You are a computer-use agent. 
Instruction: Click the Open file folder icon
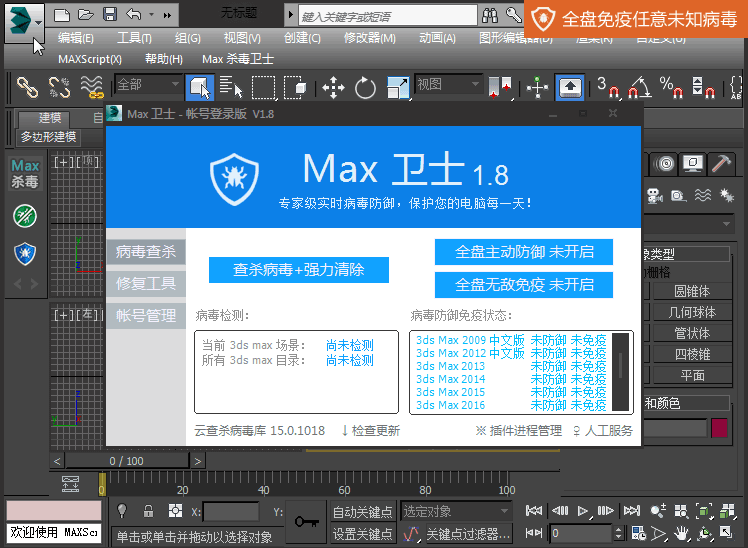[x=86, y=15]
